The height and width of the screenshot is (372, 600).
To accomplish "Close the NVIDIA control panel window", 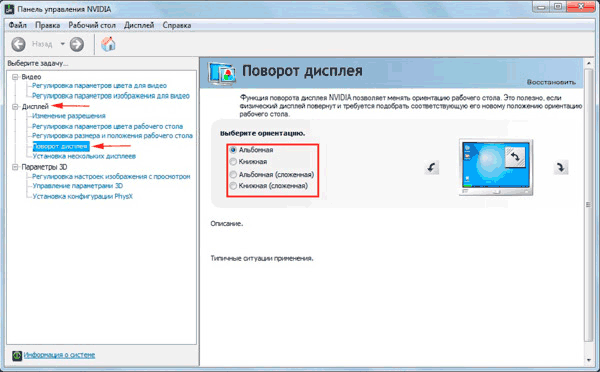I will click(x=581, y=7).
